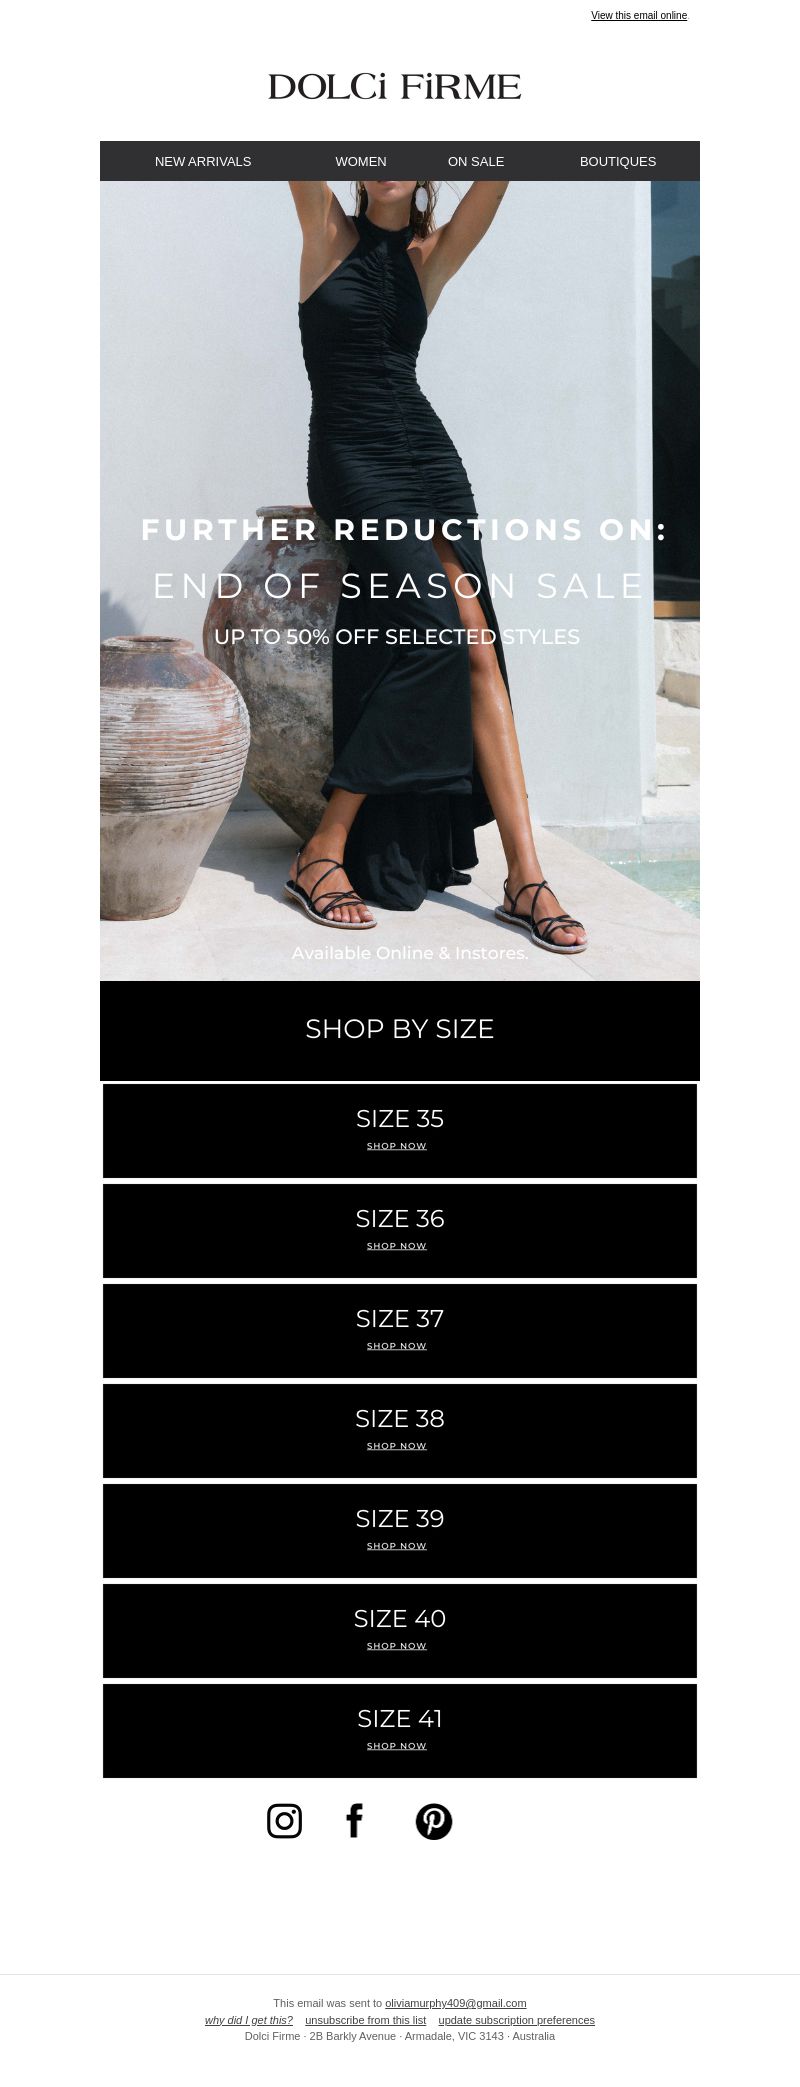Open the New Arrivals menu item
800x2087 pixels.
click(203, 161)
